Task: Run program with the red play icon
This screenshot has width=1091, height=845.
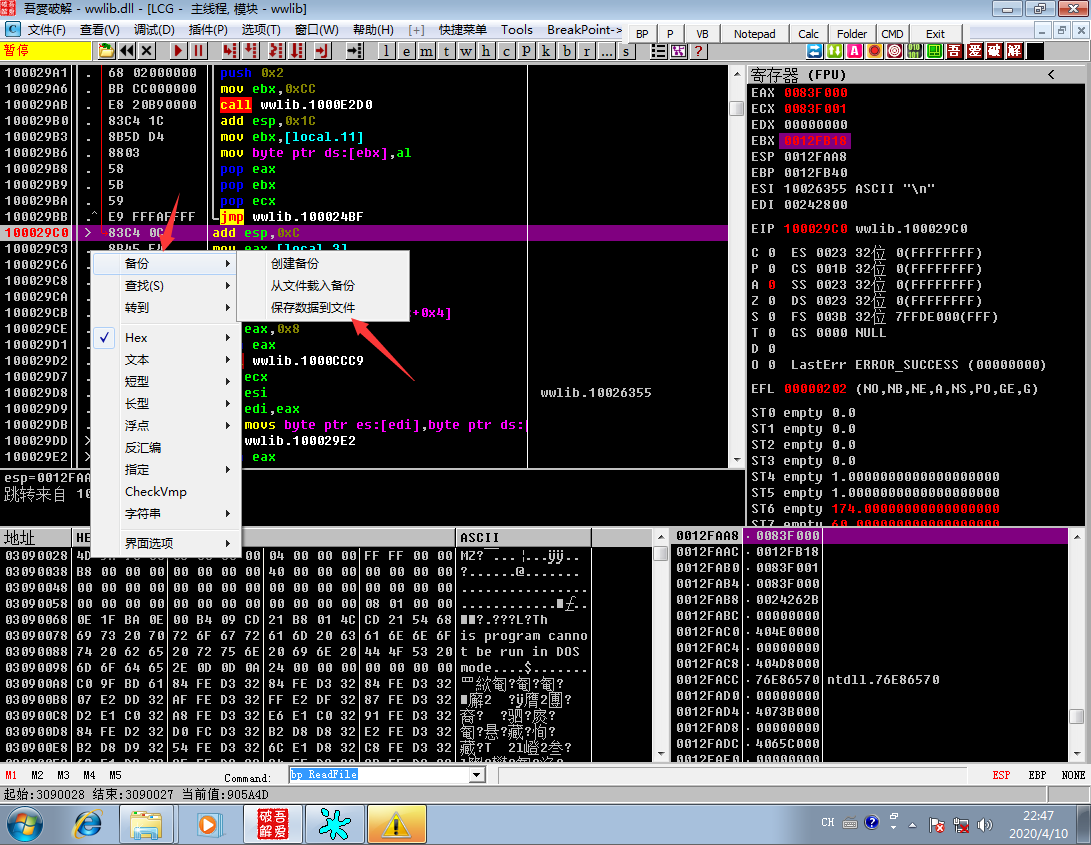Action: 178,51
